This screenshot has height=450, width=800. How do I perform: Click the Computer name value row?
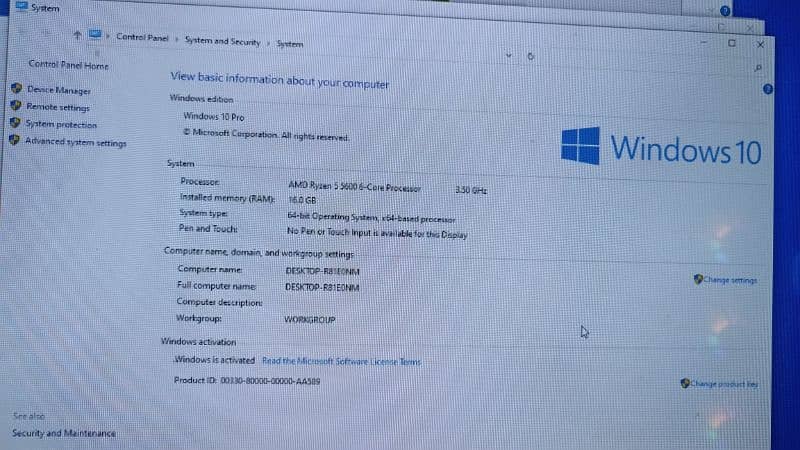coord(322,271)
